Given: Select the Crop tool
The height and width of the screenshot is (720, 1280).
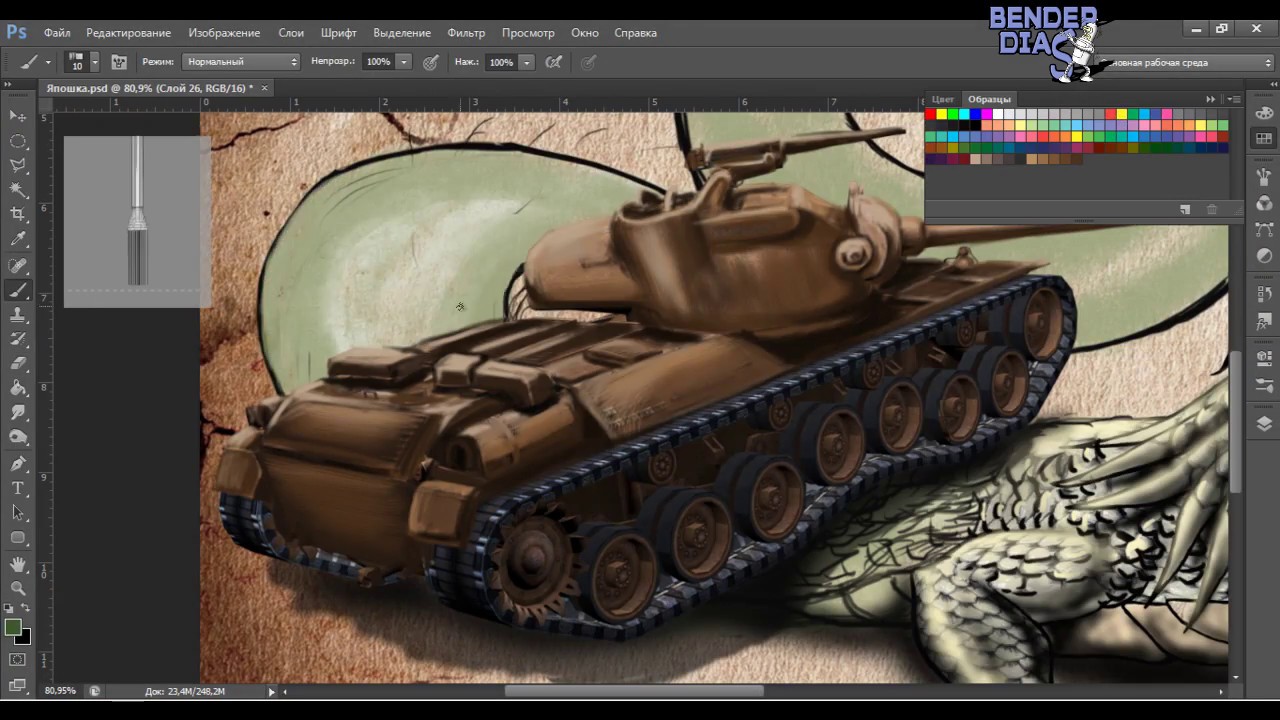Looking at the screenshot, I should pos(18,214).
